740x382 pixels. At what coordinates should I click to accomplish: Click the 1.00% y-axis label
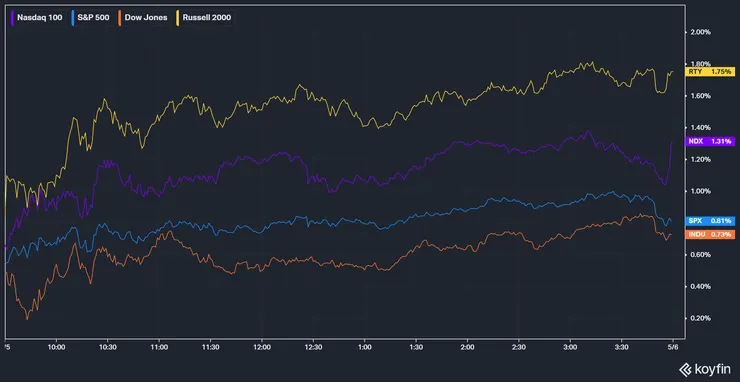click(x=700, y=191)
